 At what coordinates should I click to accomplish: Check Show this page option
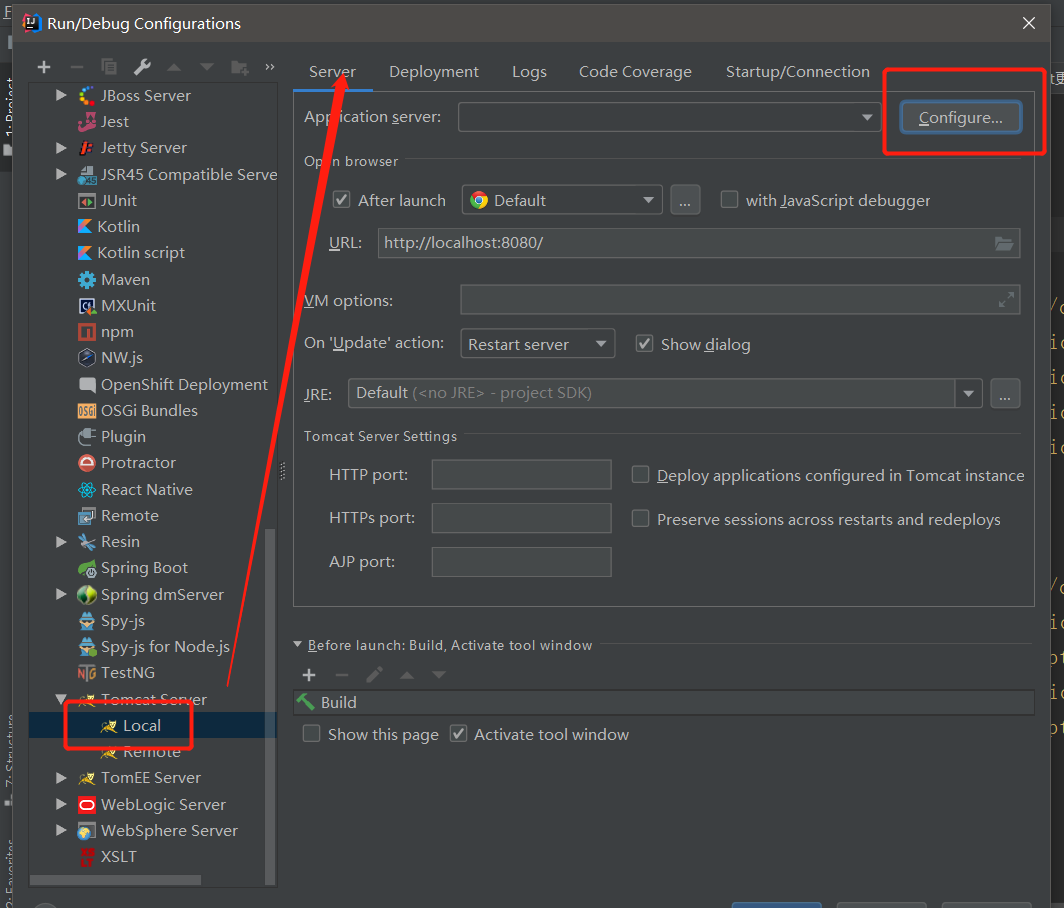[311, 734]
